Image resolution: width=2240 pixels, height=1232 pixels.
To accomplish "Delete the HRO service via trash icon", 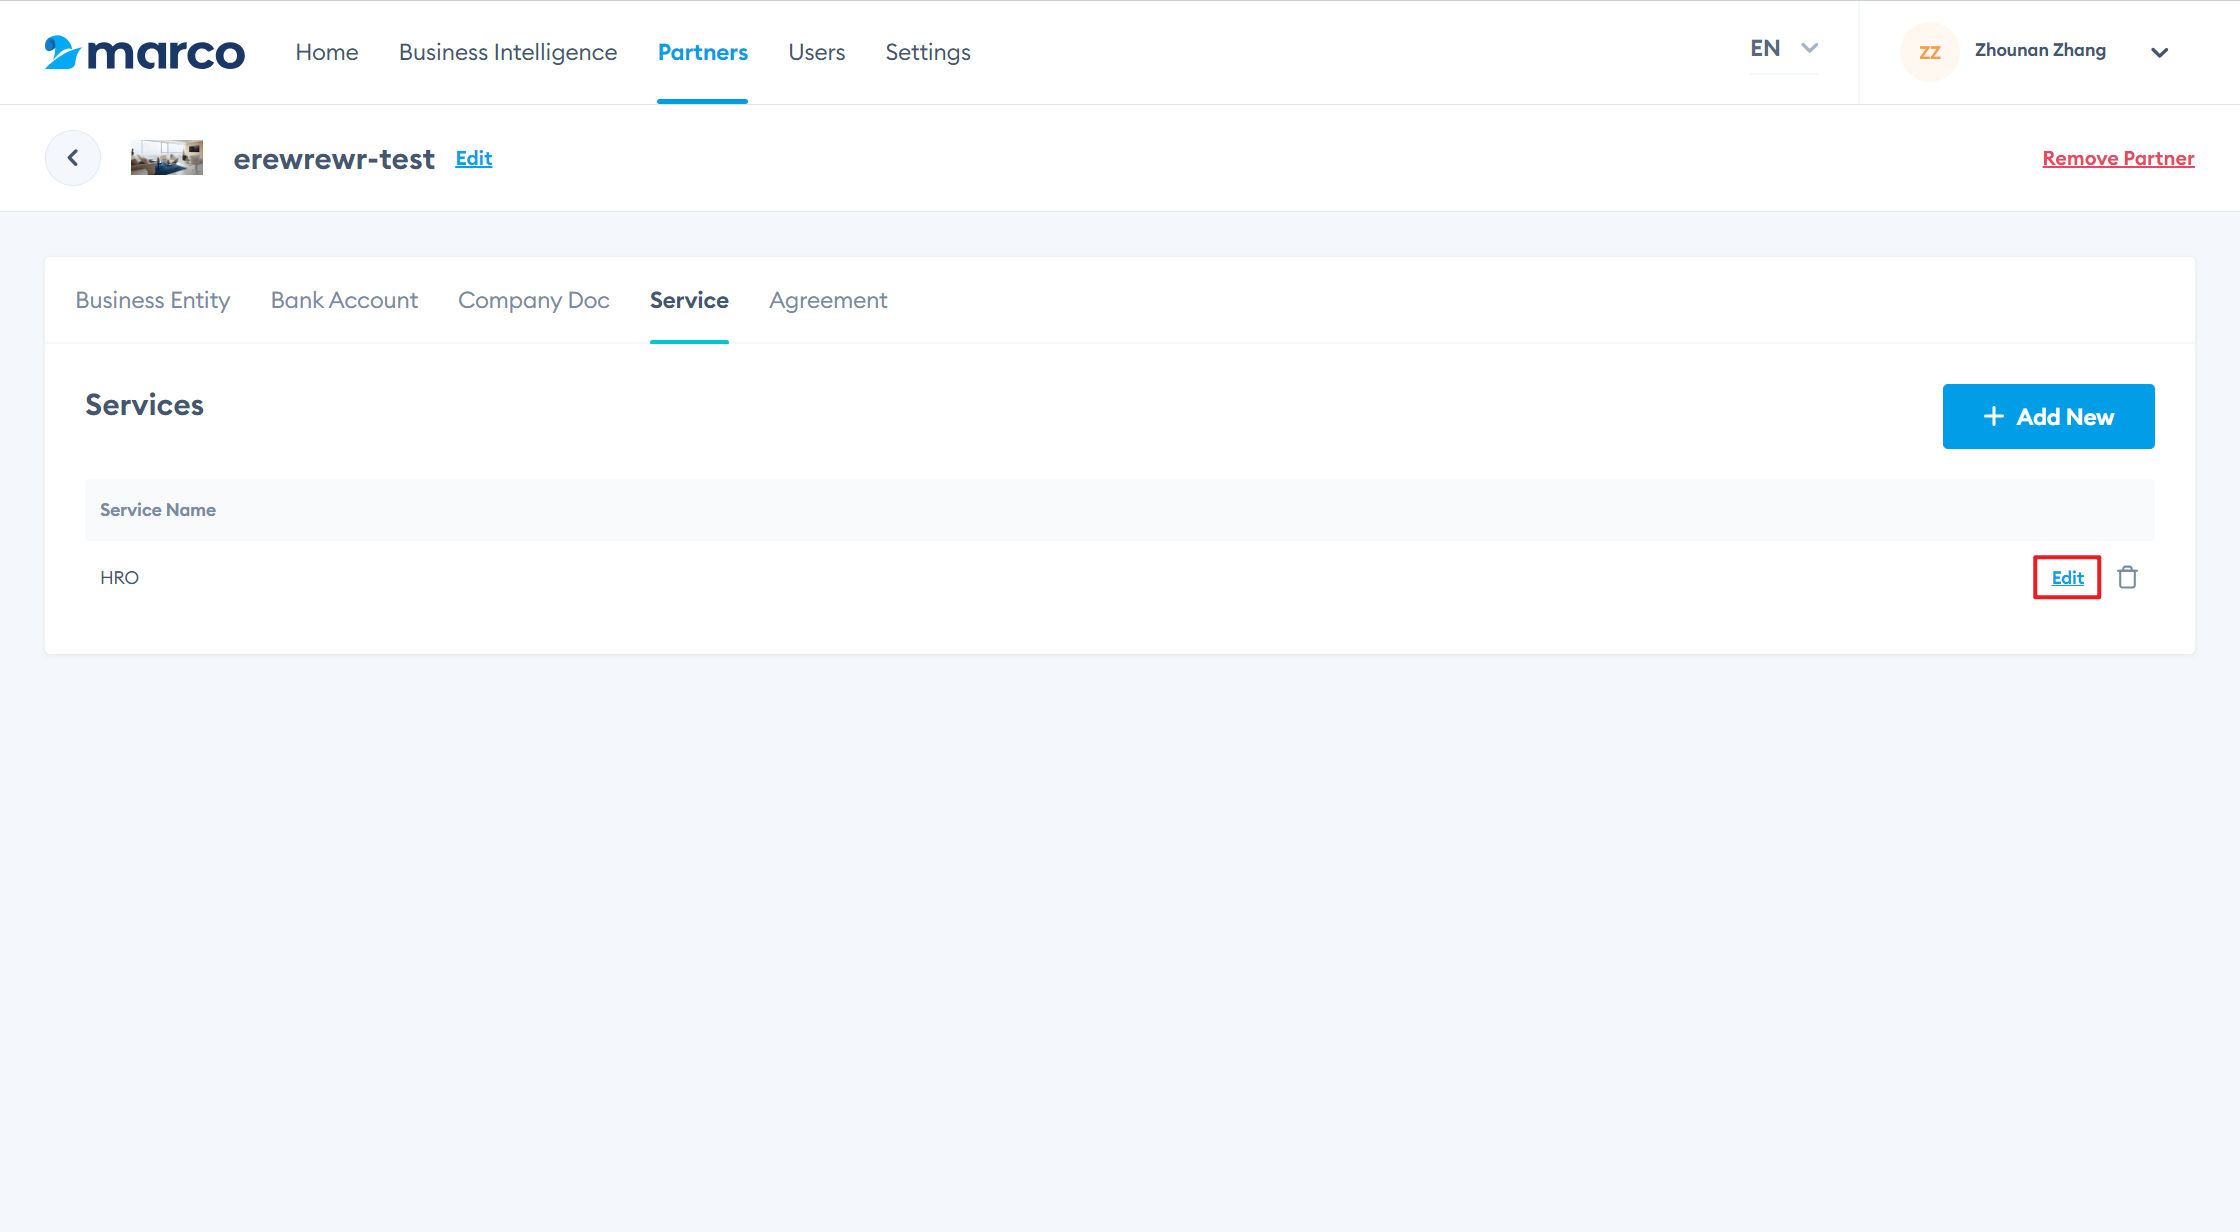I will (x=2127, y=577).
